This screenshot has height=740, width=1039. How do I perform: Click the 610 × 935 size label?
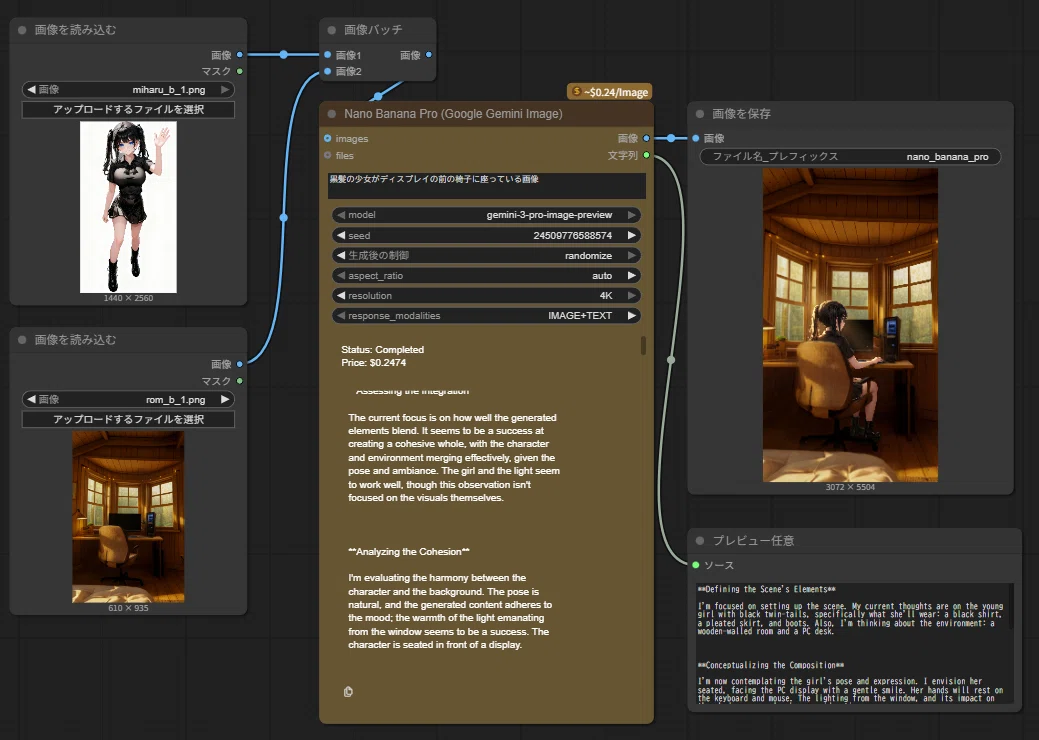129,608
